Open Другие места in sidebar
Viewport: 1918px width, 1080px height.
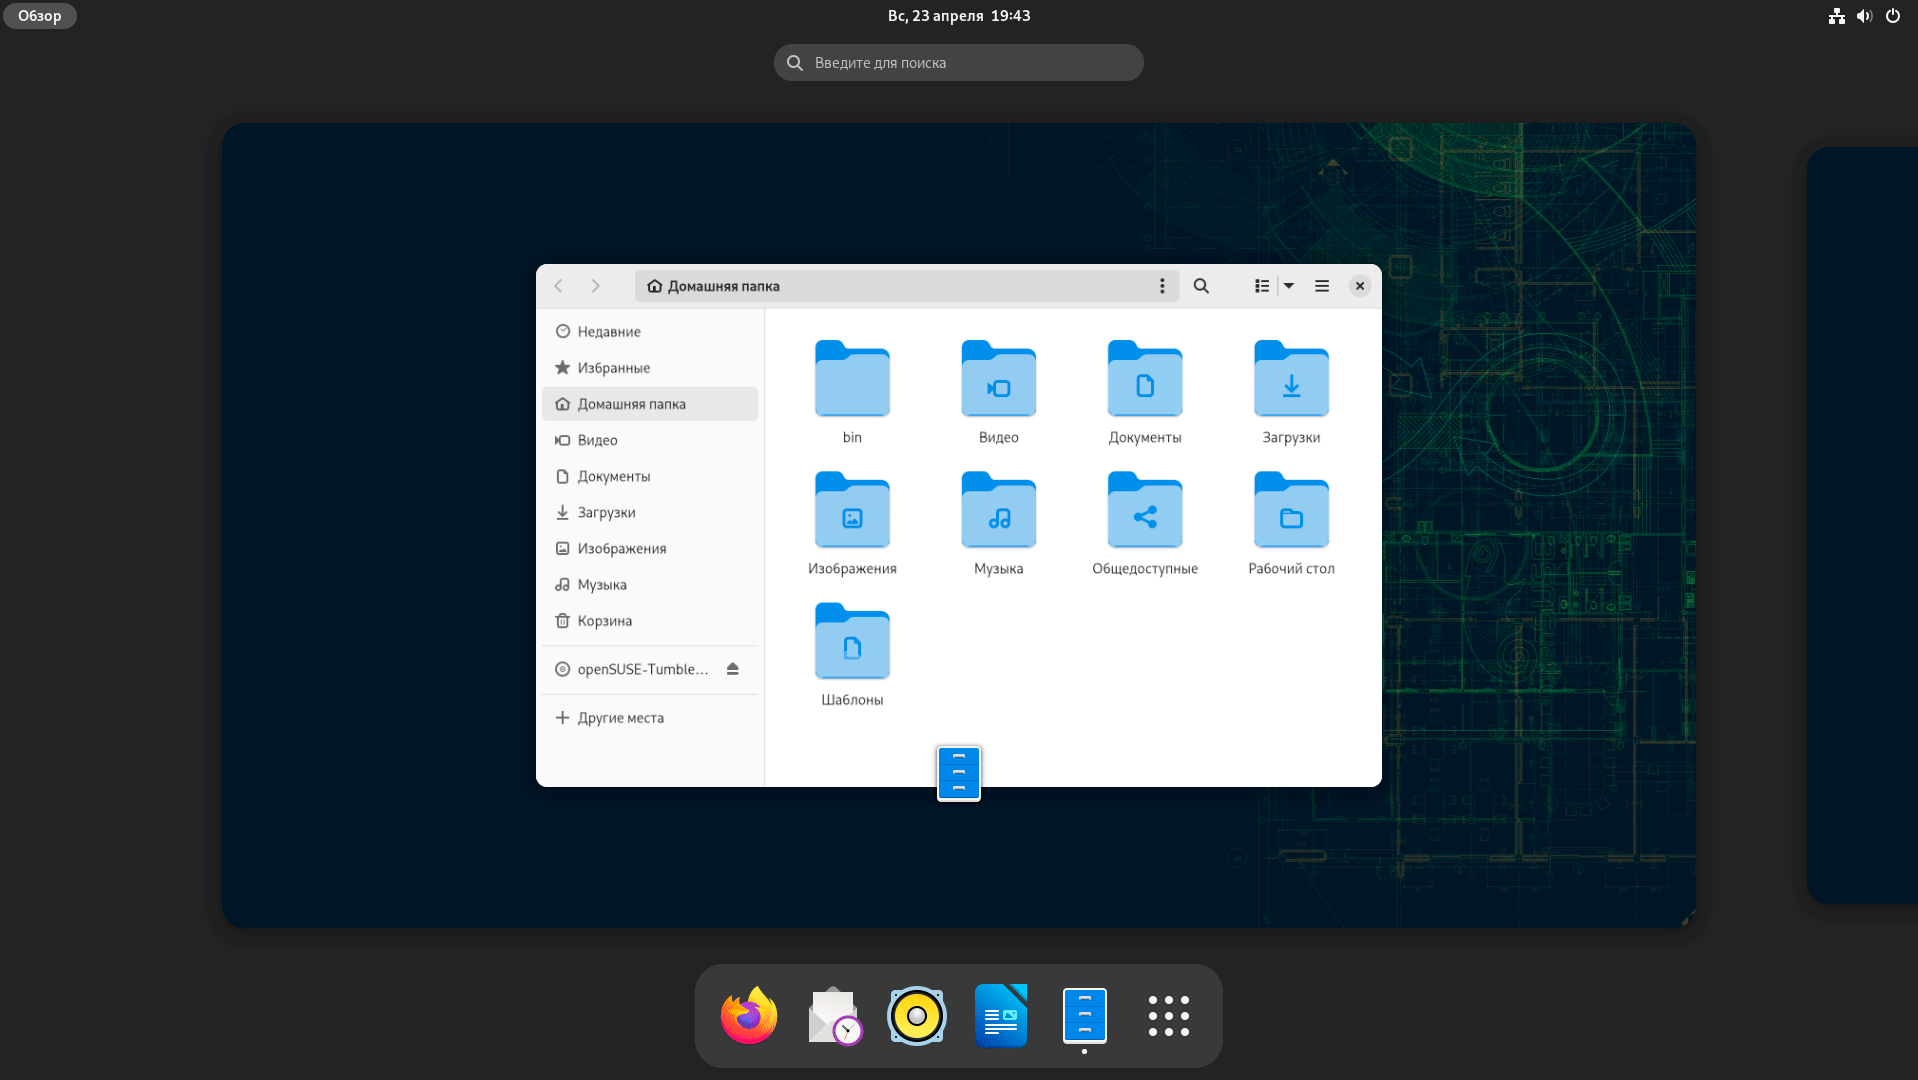tap(620, 718)
